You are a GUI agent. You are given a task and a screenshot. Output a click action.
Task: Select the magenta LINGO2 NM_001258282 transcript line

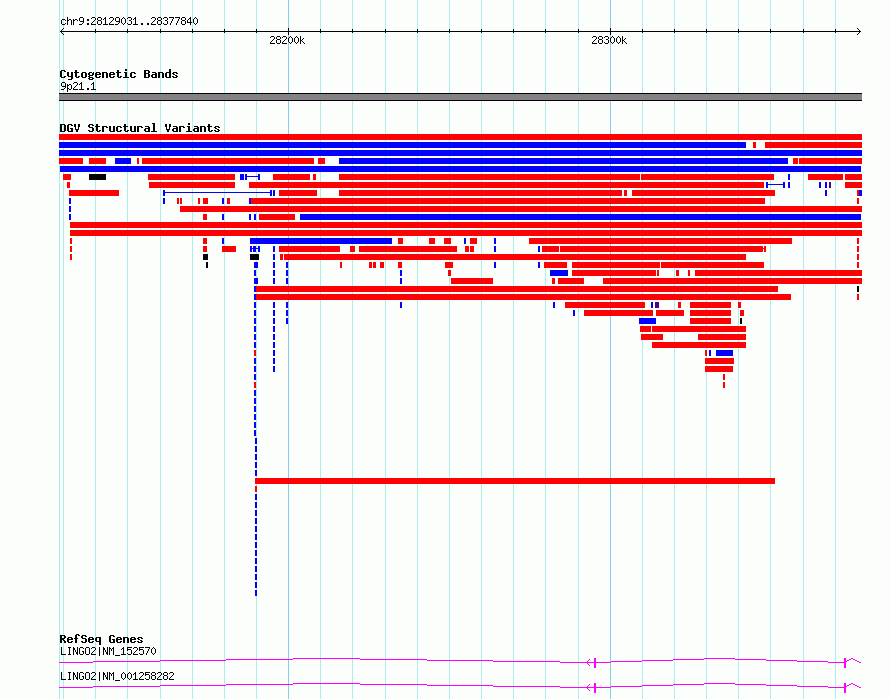pyautogui.click(x=460, y=687)
